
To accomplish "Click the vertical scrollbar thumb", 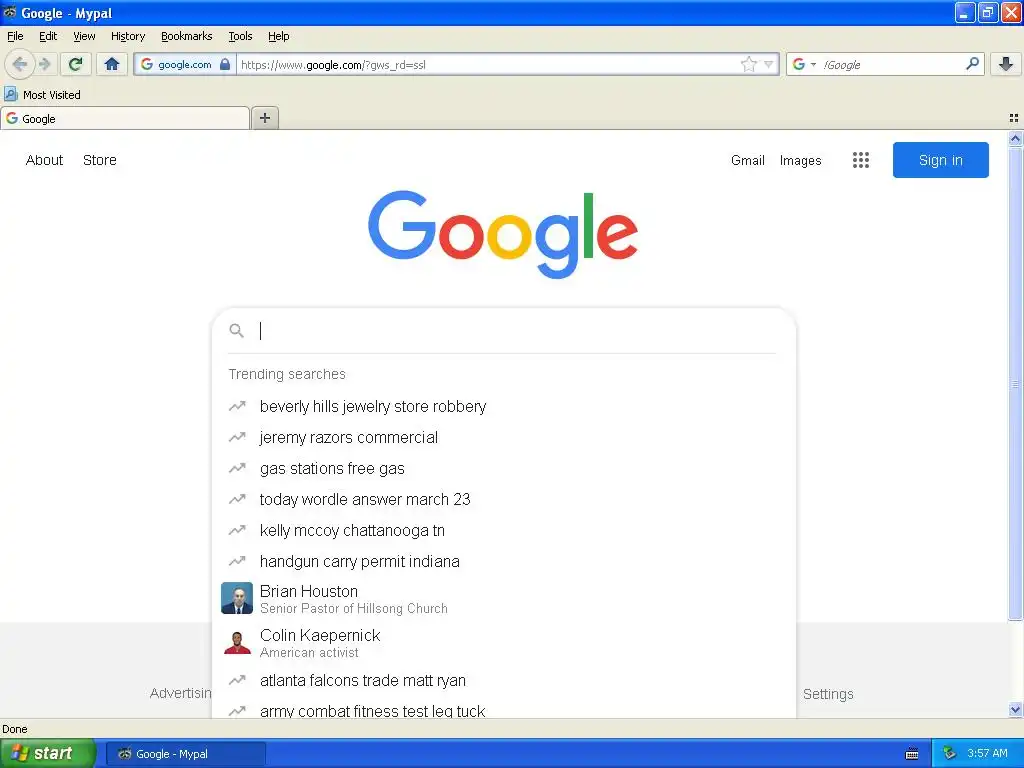I will 1015,384.
